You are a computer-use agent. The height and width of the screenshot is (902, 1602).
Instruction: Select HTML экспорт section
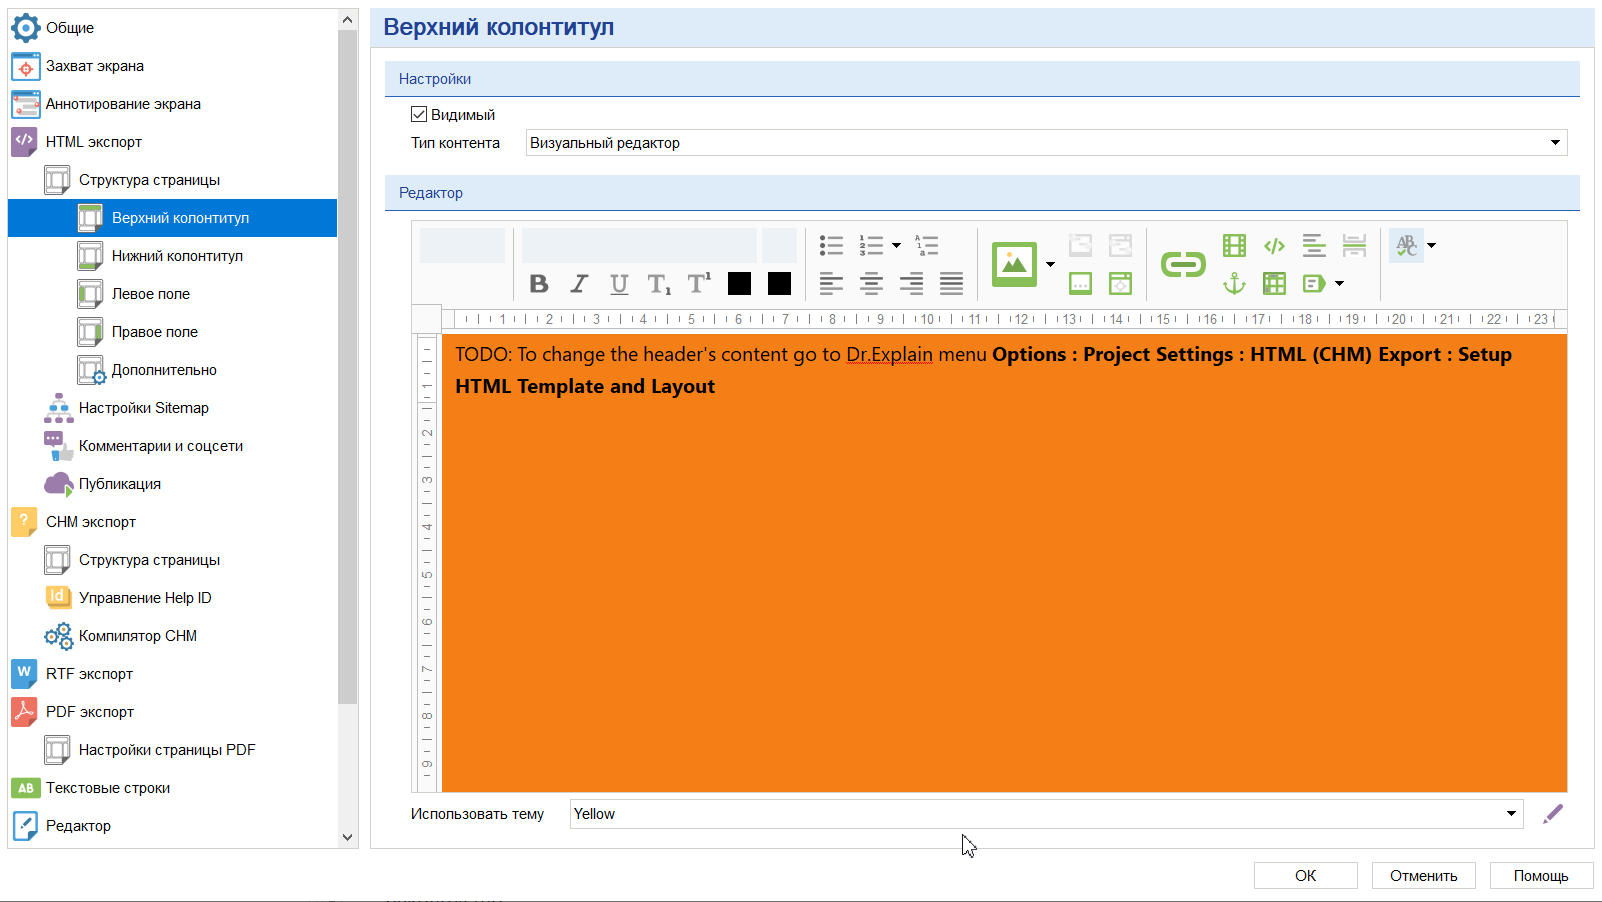point(94,142)
